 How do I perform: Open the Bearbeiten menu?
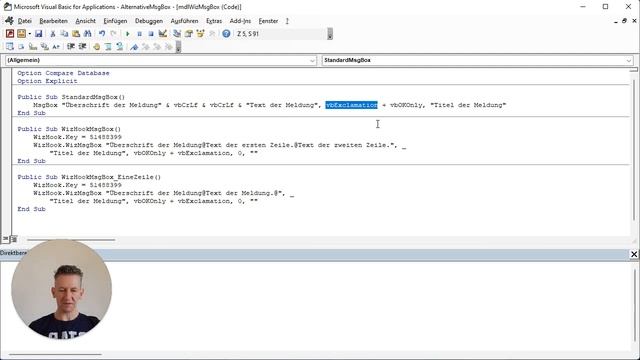[53, 21]
